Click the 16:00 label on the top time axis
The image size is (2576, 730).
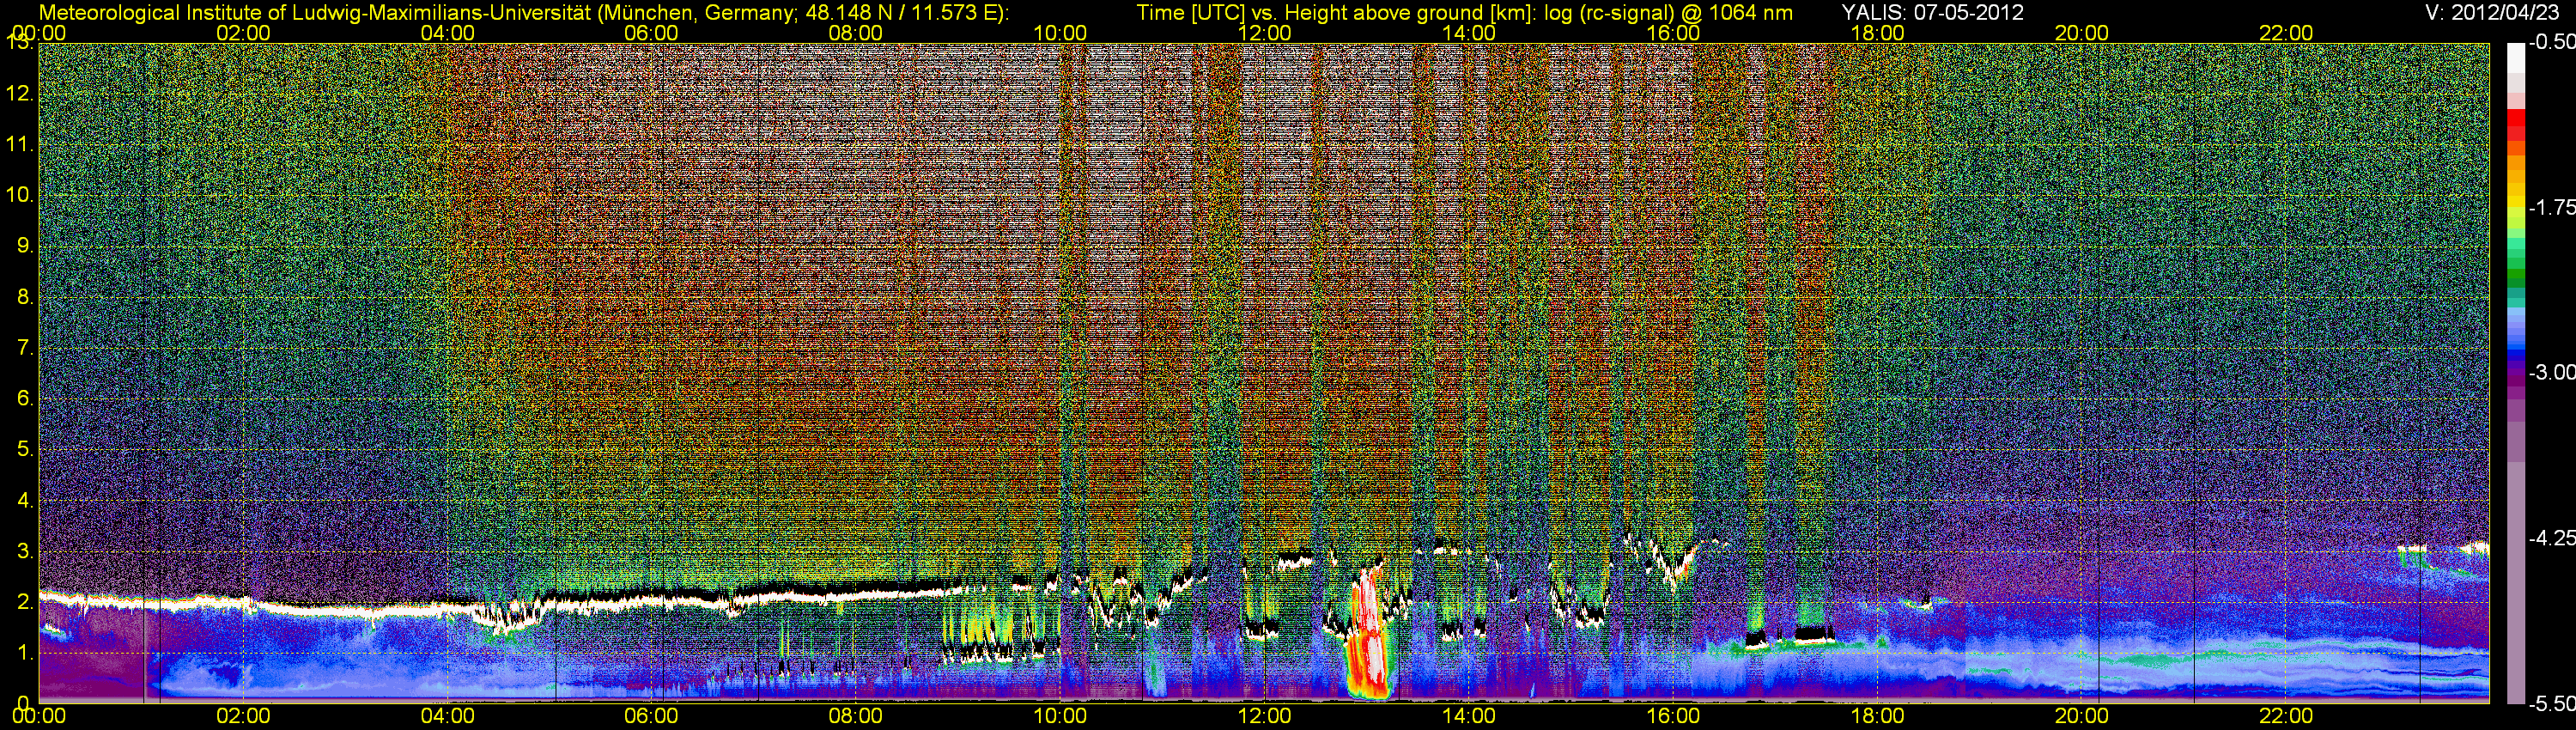pyautogui.click(x=1673, y=33)
